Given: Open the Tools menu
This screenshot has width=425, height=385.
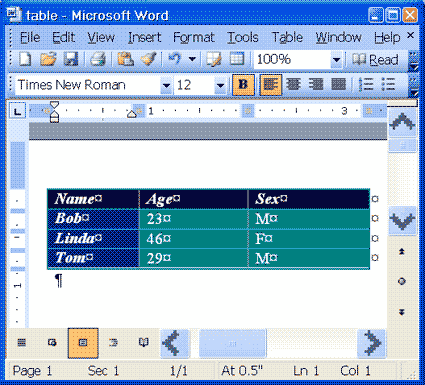Looking at the screenshot, I should coord(243,37).
